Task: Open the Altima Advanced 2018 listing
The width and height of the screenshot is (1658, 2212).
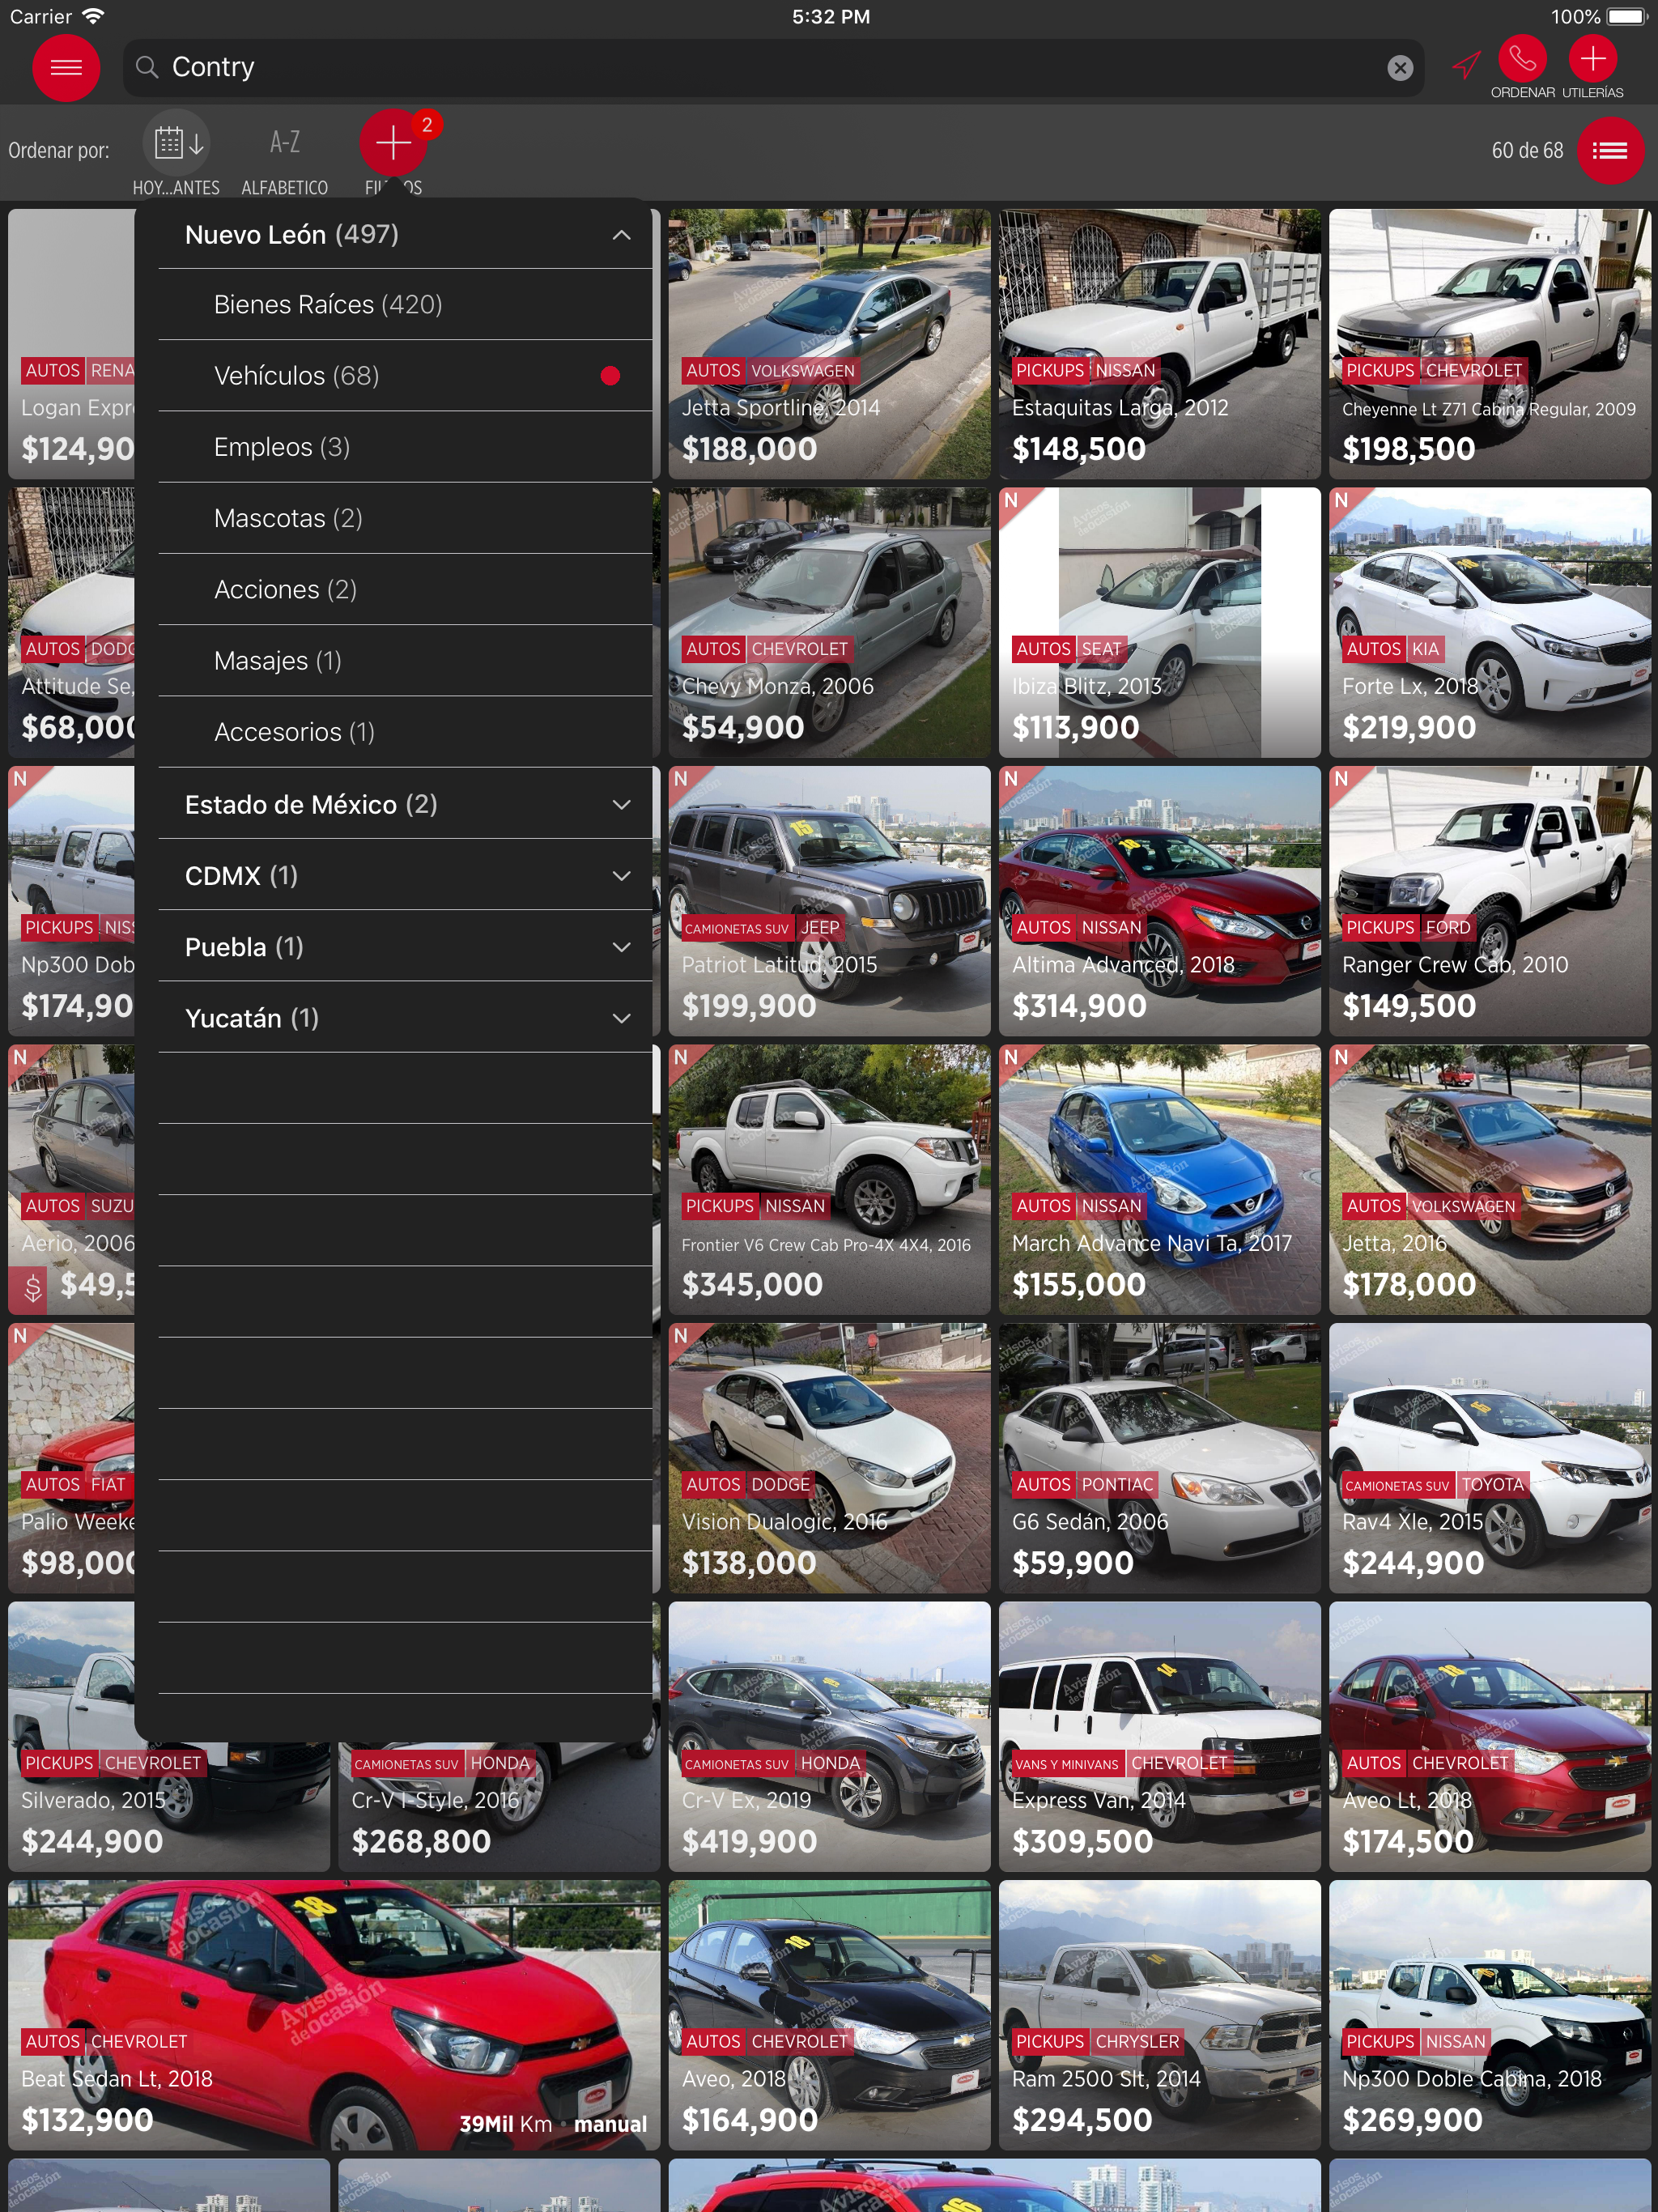Action: pyautogui.click(x=1160, y=901)
